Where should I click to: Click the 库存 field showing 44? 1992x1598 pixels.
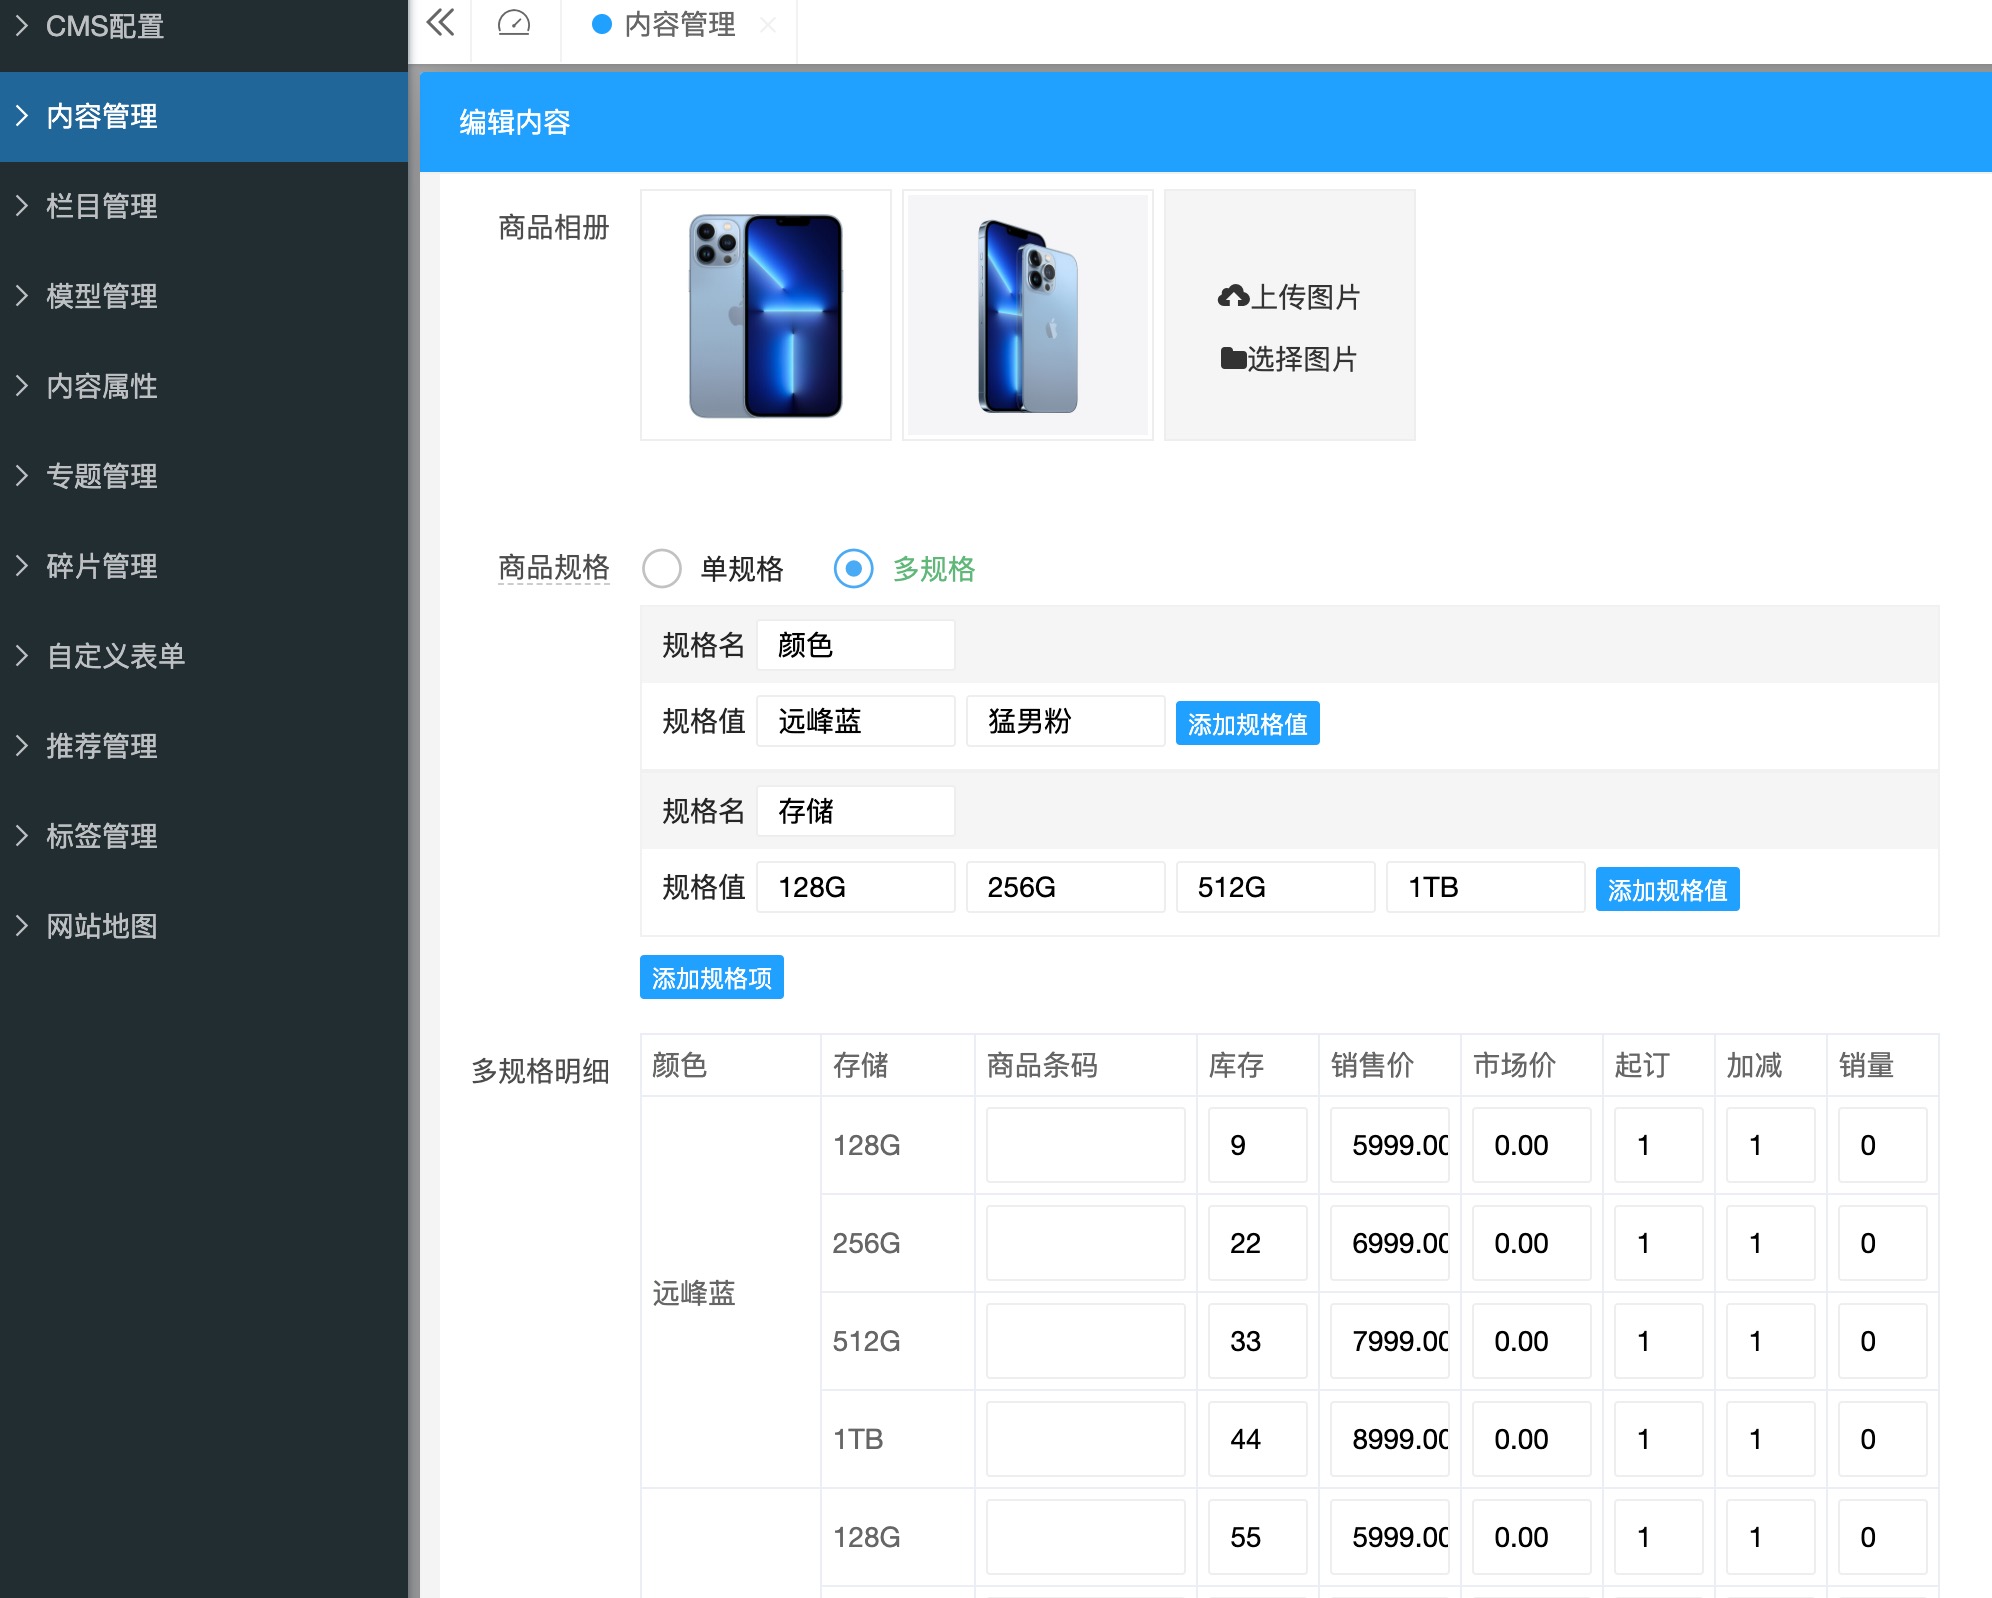[1258, 1439]
